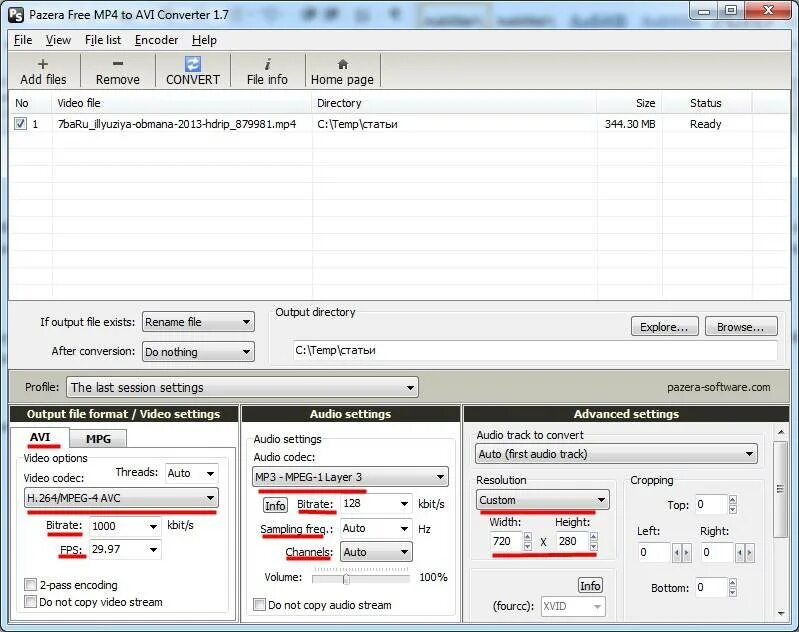This screenshot has width=799, height=632.
Task: Click the No column header
Action: click(x=30, y=103)
